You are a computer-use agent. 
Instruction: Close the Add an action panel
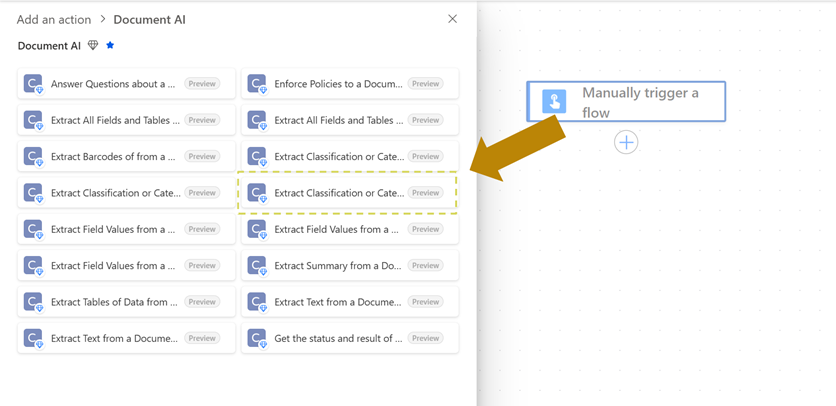coord(453,19)
